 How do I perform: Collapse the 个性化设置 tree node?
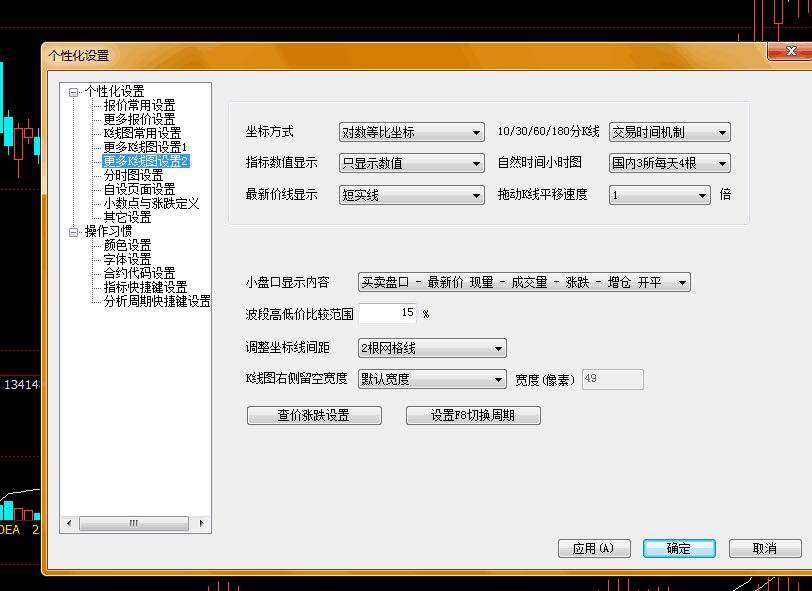pyautogui.click(x=73, y=92)
